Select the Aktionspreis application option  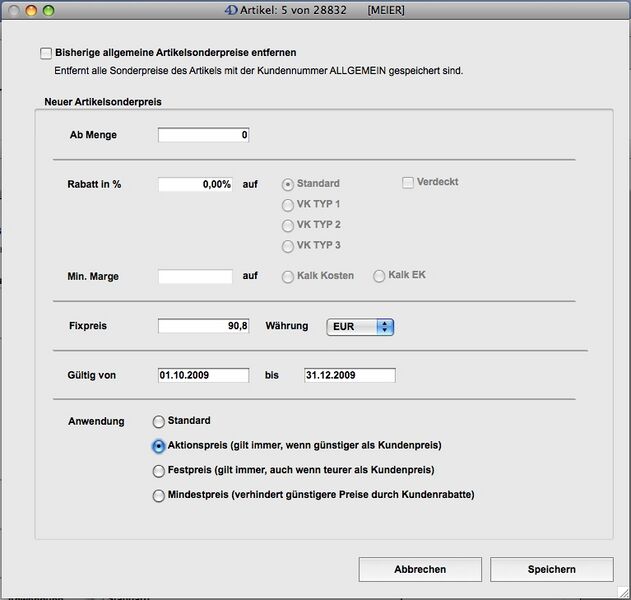point(158,446)
